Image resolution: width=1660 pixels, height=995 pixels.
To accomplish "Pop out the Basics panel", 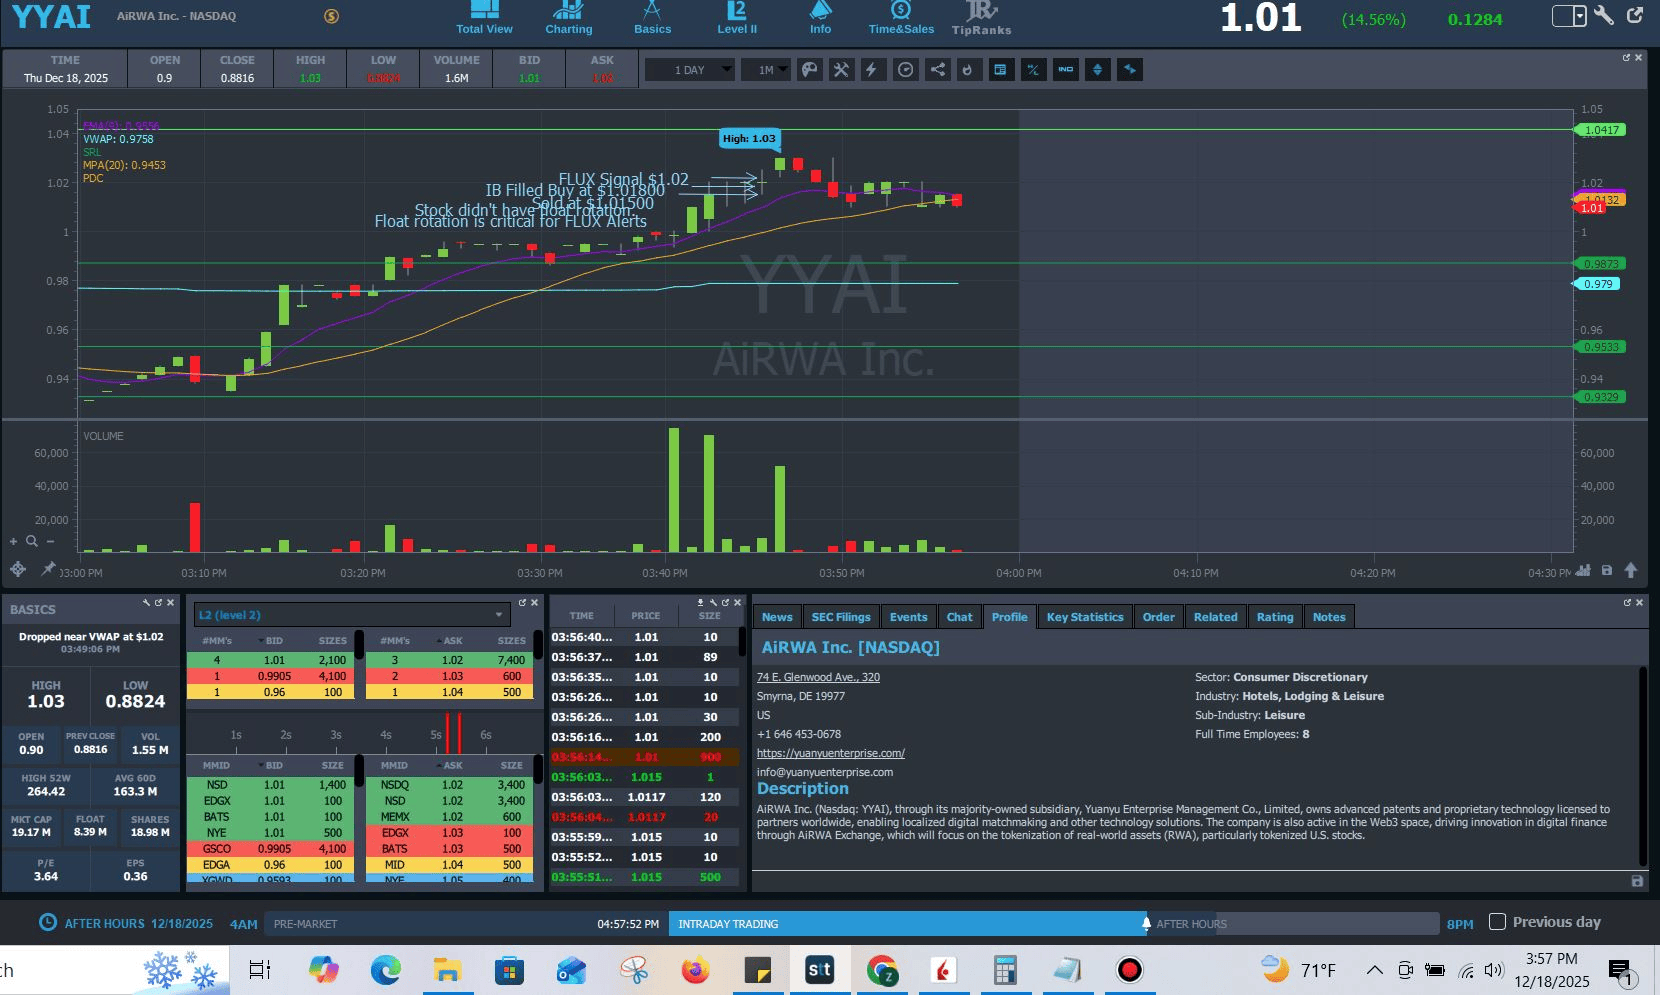I will click(x=158, y=602).
